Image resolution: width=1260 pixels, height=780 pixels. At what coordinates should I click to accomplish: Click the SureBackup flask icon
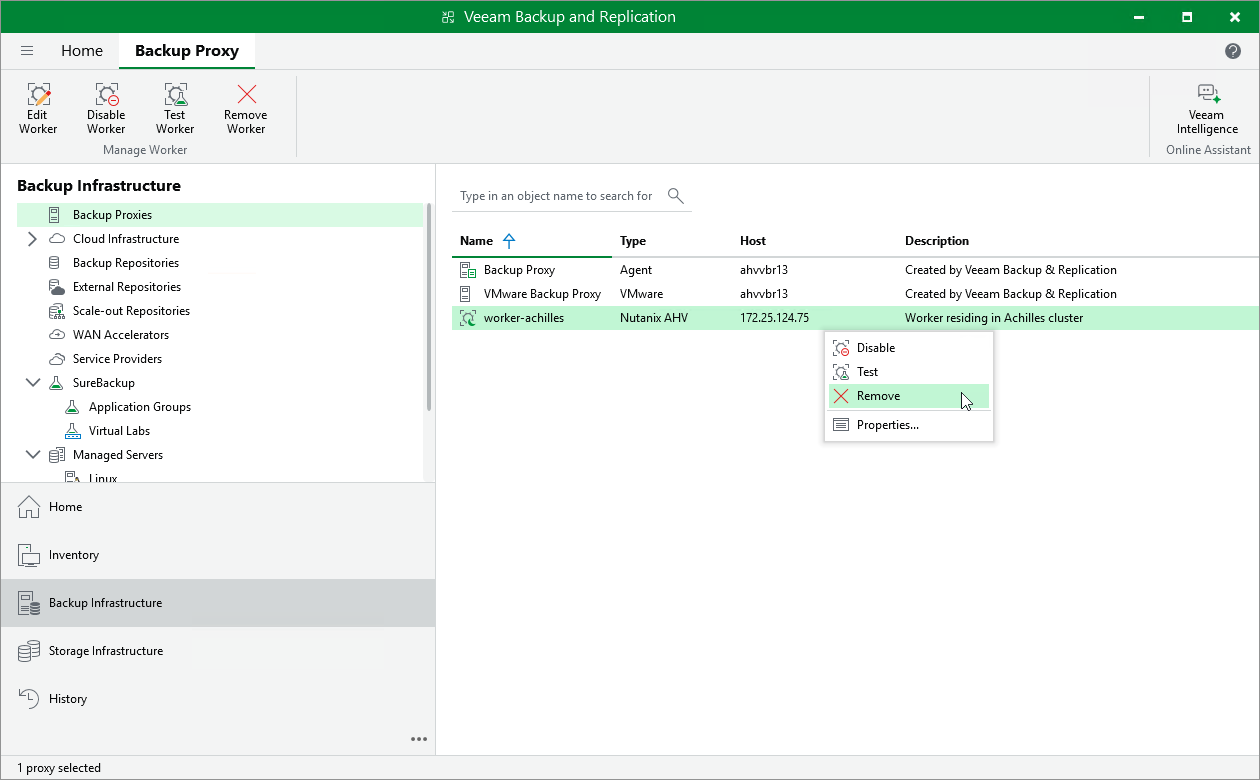(x=57, y=383)
